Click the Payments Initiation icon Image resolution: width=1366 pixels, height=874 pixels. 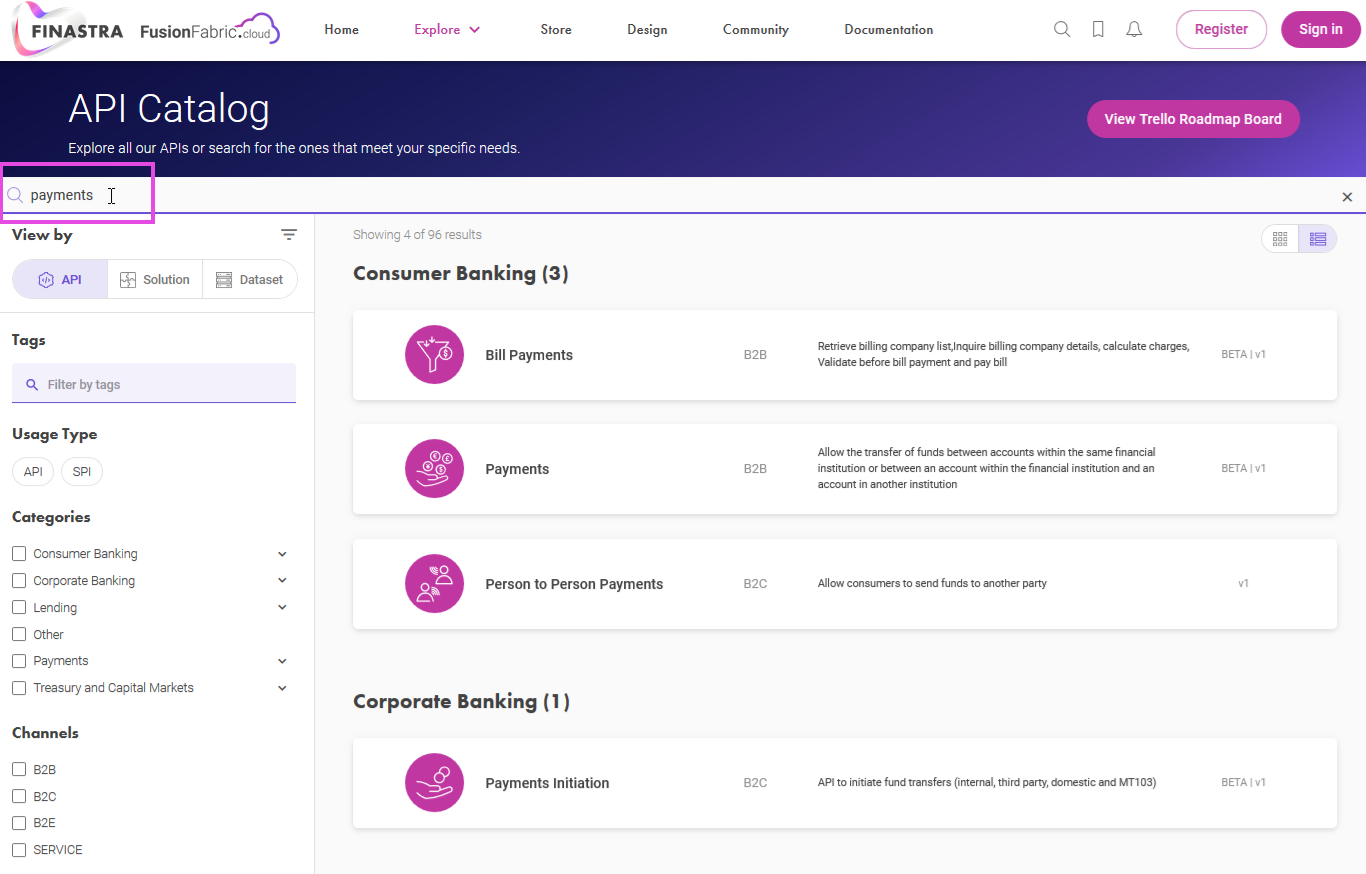434,782
